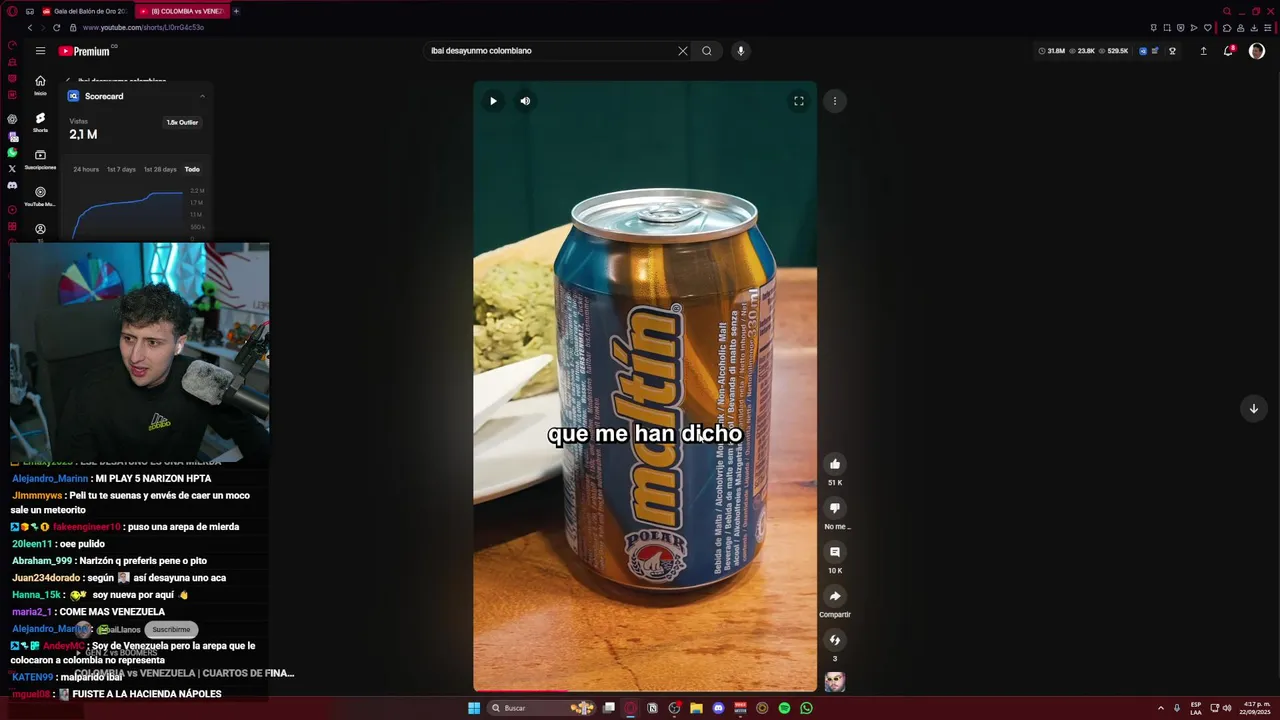The width and height of the screenshot is (1280, 720).
Task: Select the 24 hours range tab
Action: tap(86, 169)
